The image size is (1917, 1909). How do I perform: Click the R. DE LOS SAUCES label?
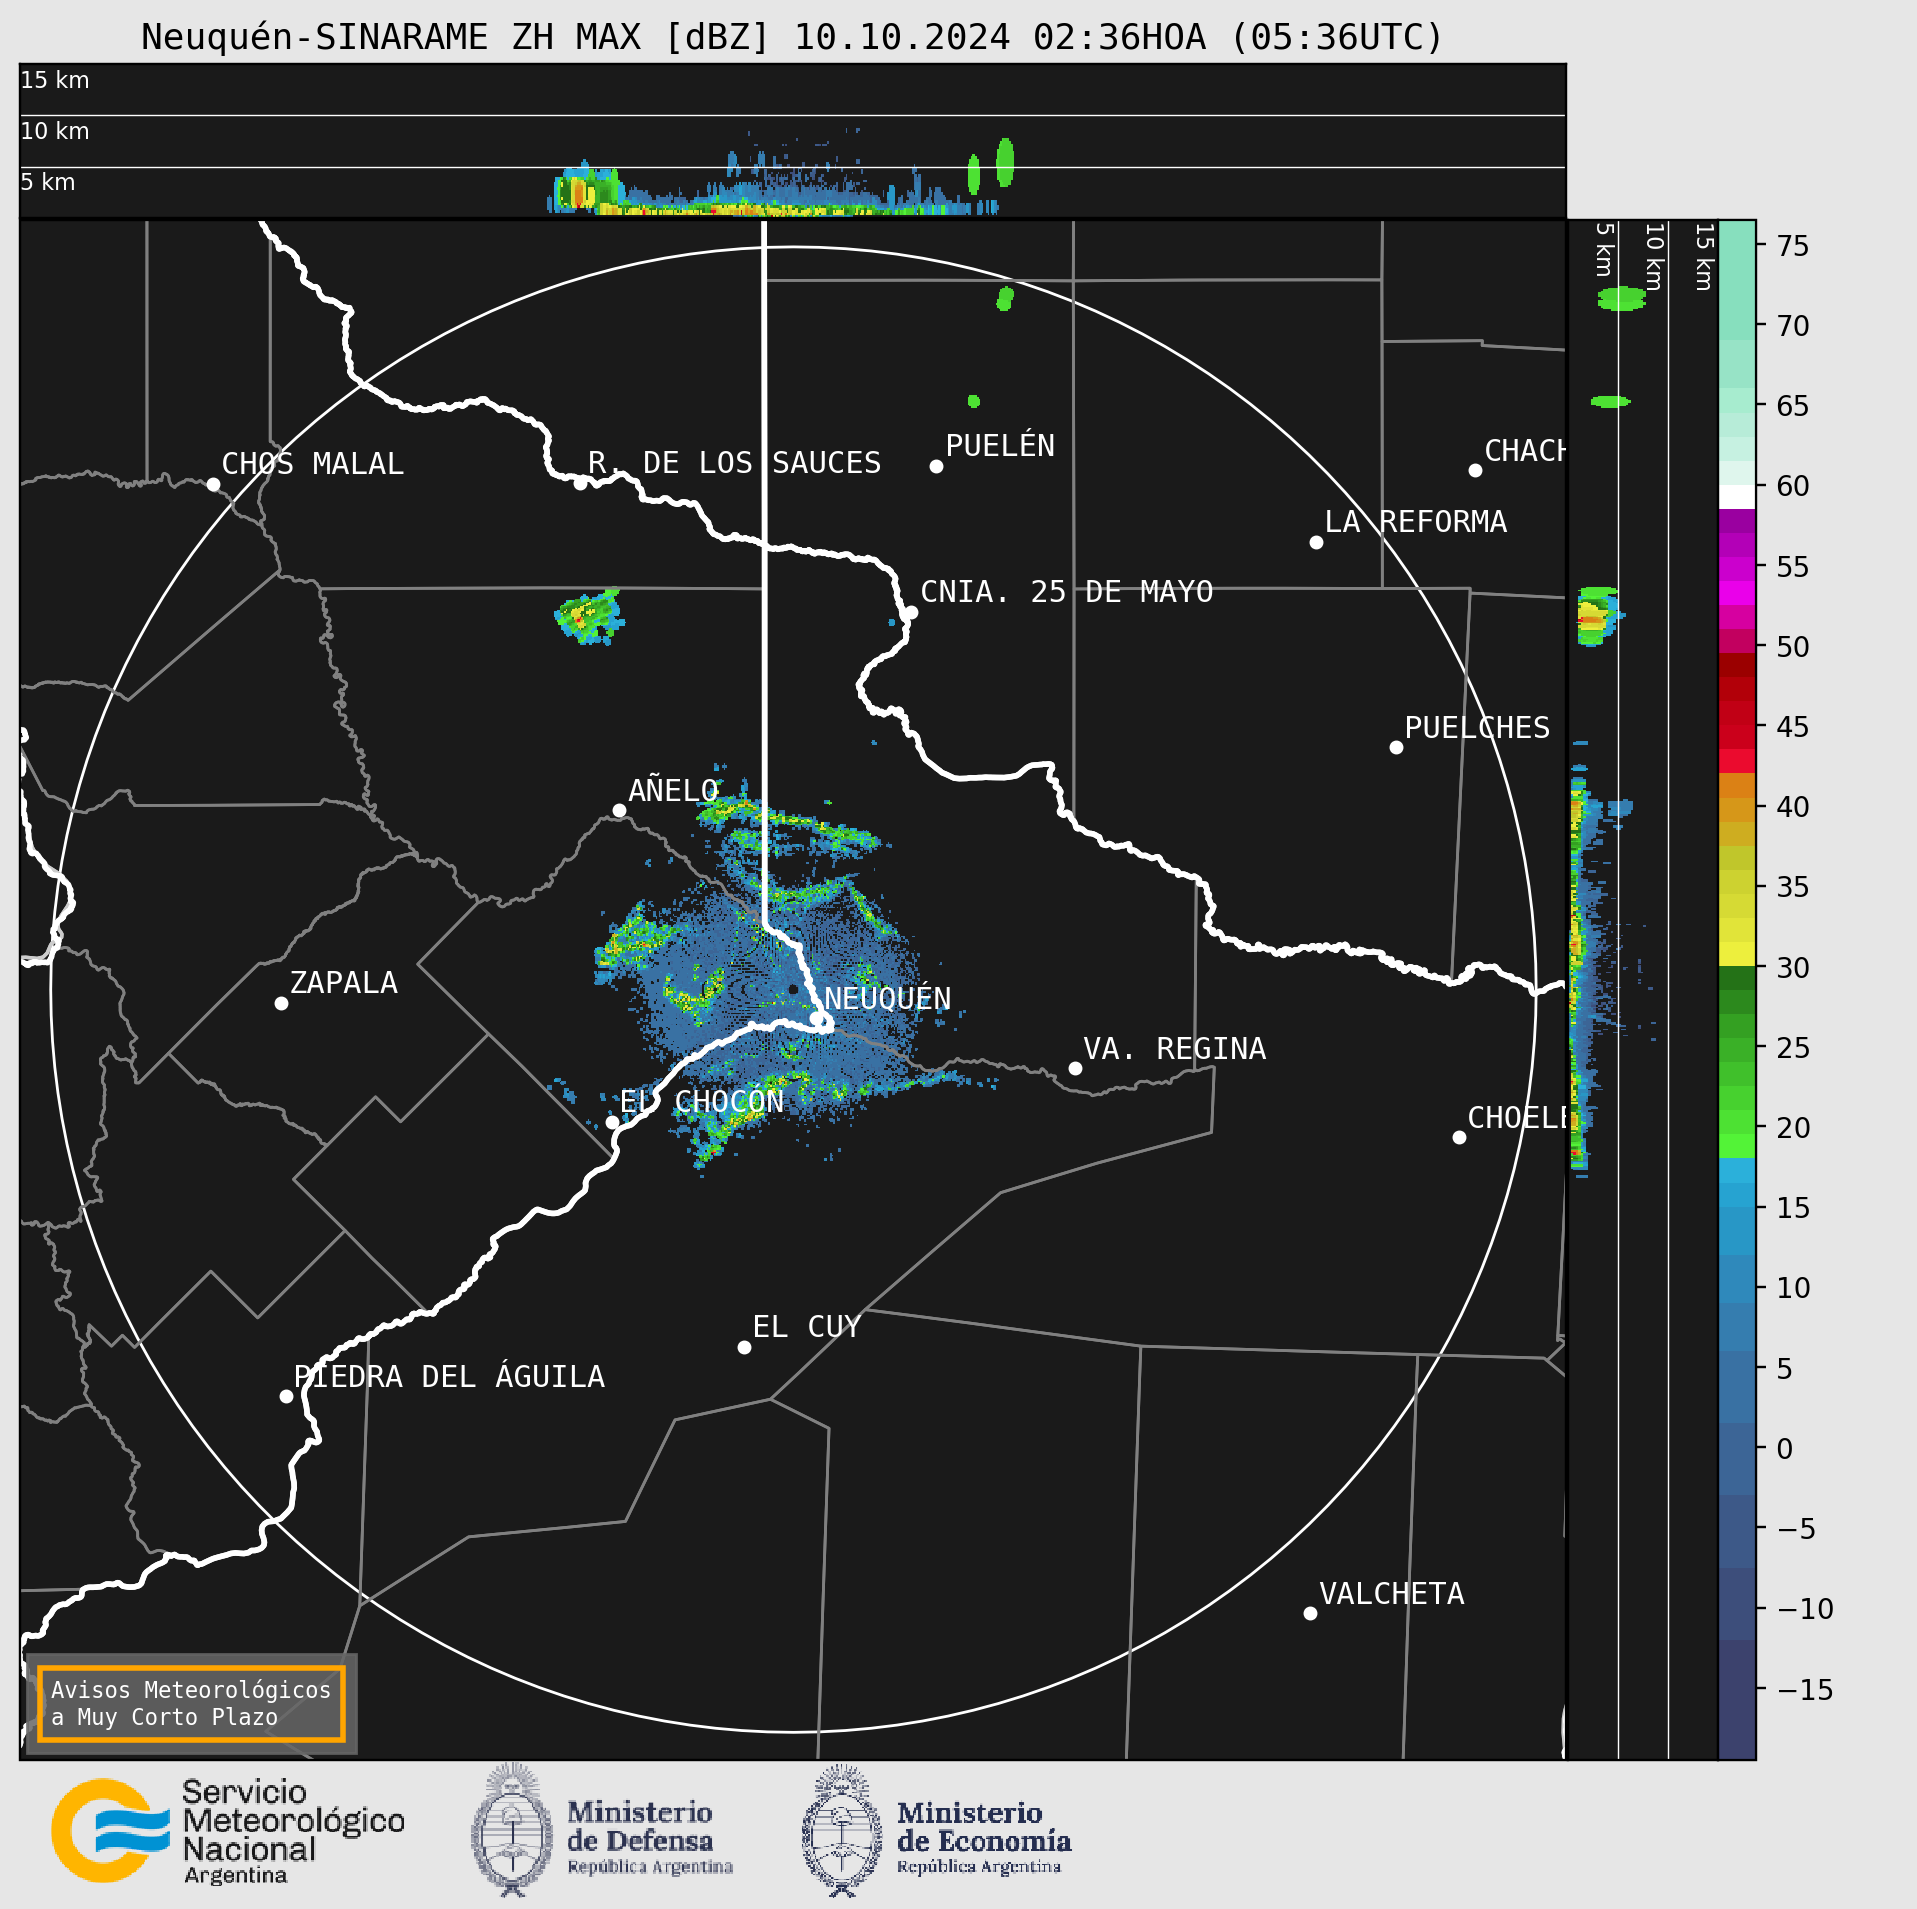click(734, 463)
